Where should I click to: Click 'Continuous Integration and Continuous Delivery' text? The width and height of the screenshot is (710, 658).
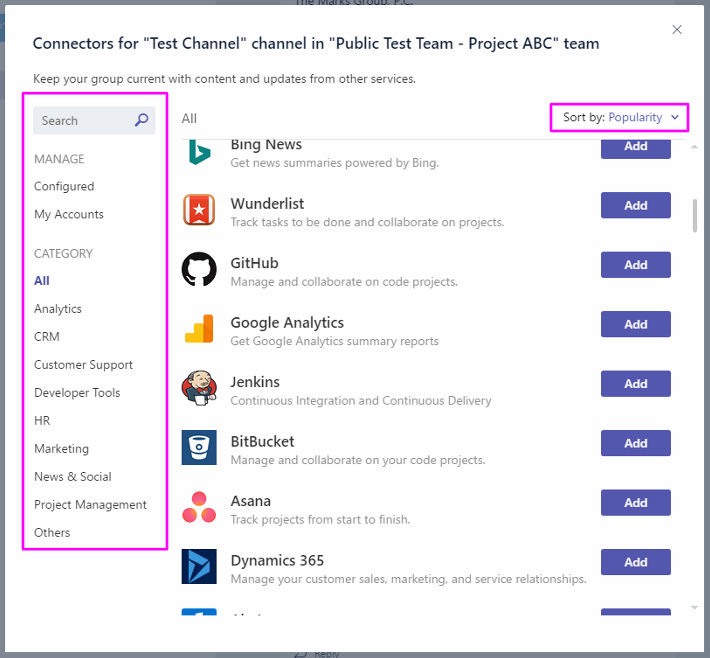(361, 401)
